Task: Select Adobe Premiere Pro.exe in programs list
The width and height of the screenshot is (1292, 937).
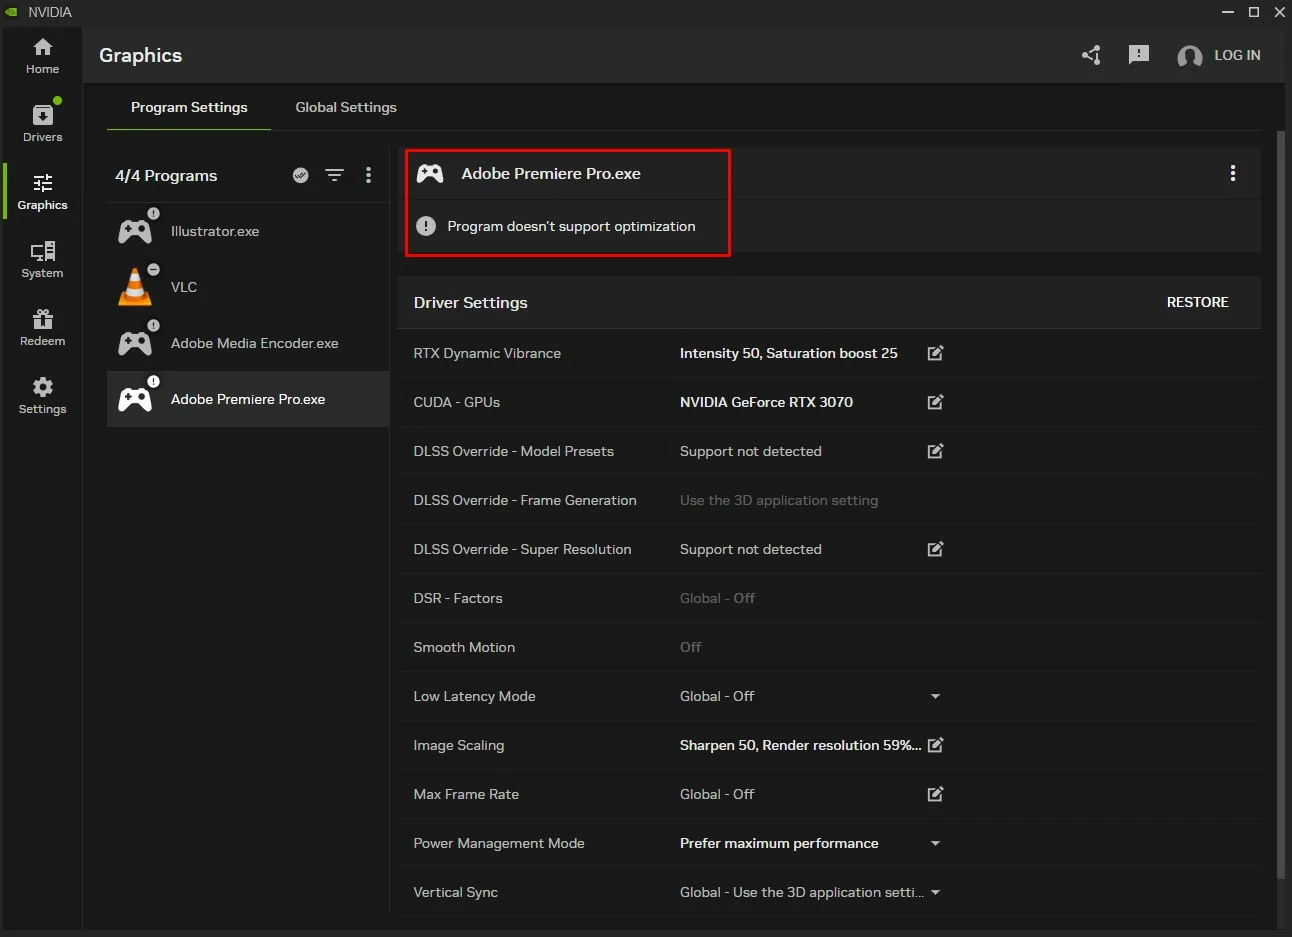Action: (x=248, y=399)
